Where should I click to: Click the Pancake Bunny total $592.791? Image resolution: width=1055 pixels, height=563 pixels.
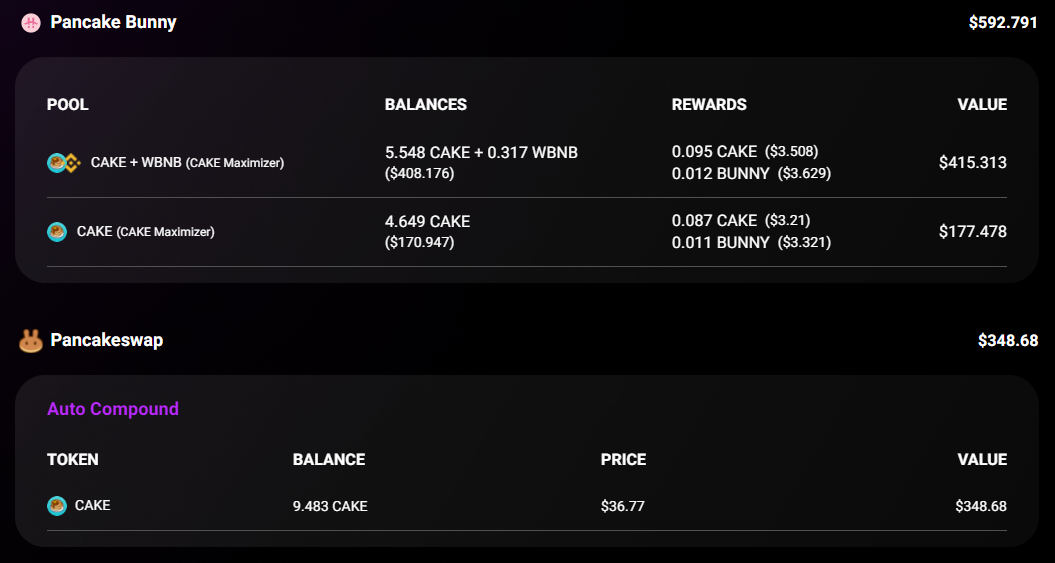pyautogui.click(x=1003, y=23)
